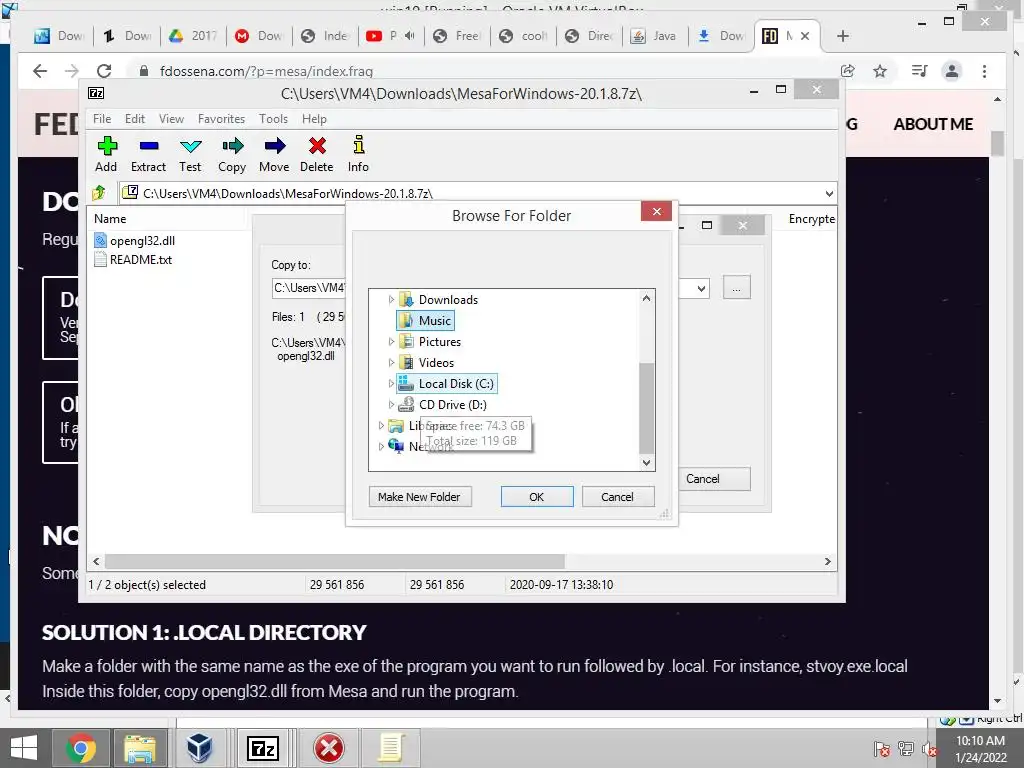Open VirtualBox from the taskbar
1024x768 pixels.
tap(199, 748)
